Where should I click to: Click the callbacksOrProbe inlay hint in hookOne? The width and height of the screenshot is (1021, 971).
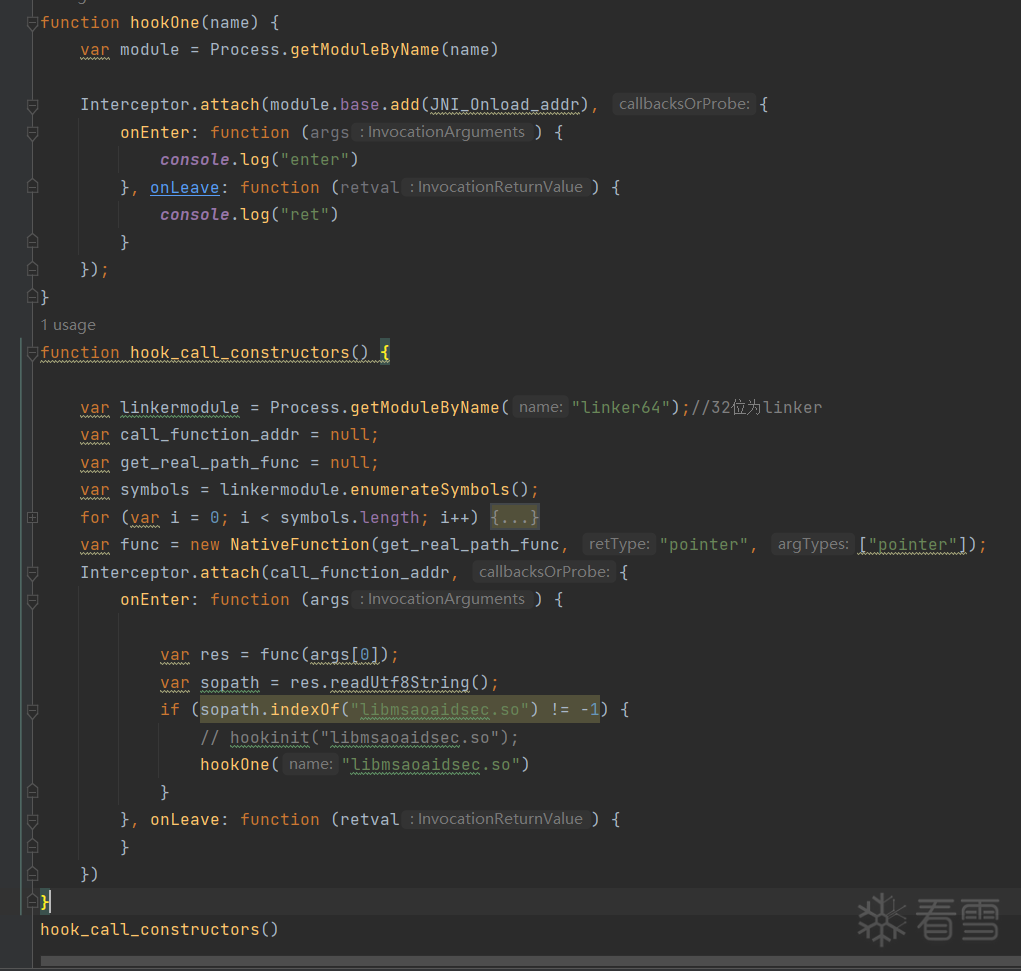684,104
